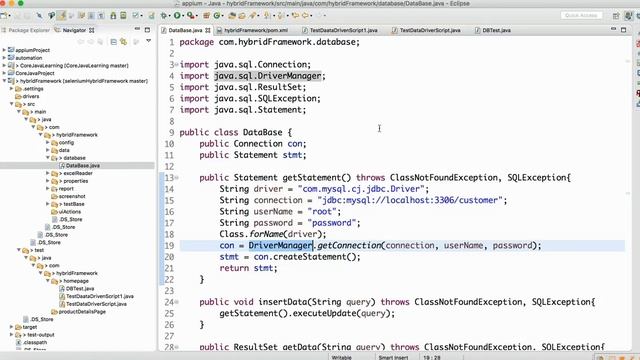Click Next Annotation arrow icon
Image resolution: width=640 pixels, height=360 pixels.
tap(267, 16)
